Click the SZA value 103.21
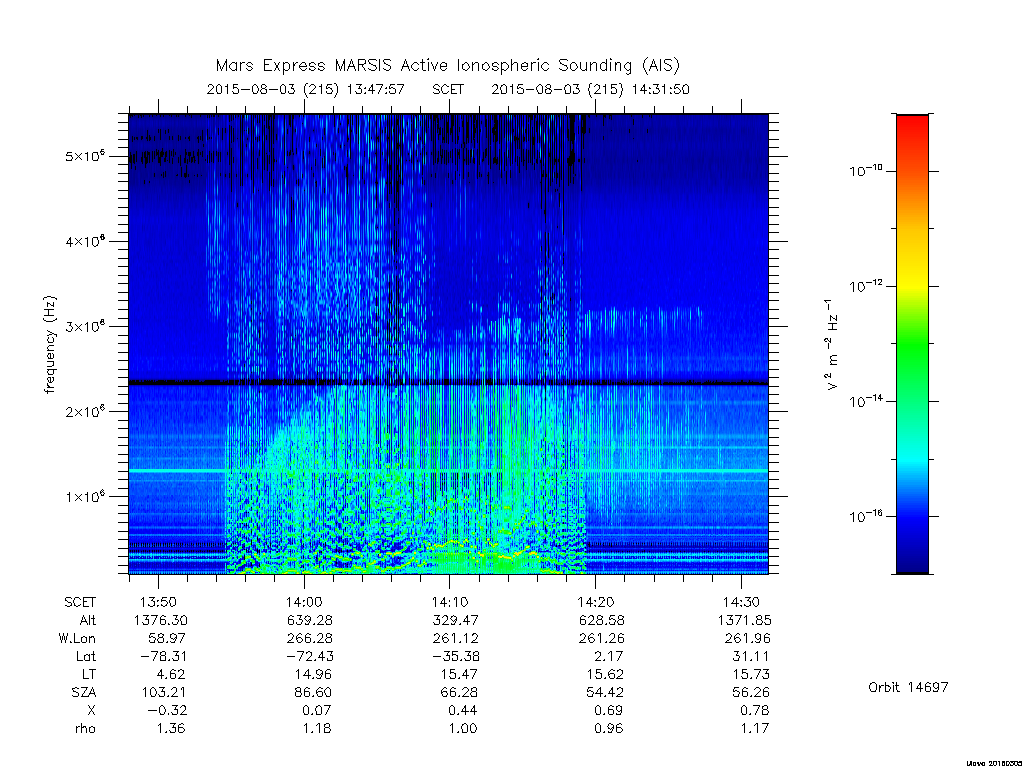The height and width of the screenshot is (768, 1024). (x=163, y=692)
